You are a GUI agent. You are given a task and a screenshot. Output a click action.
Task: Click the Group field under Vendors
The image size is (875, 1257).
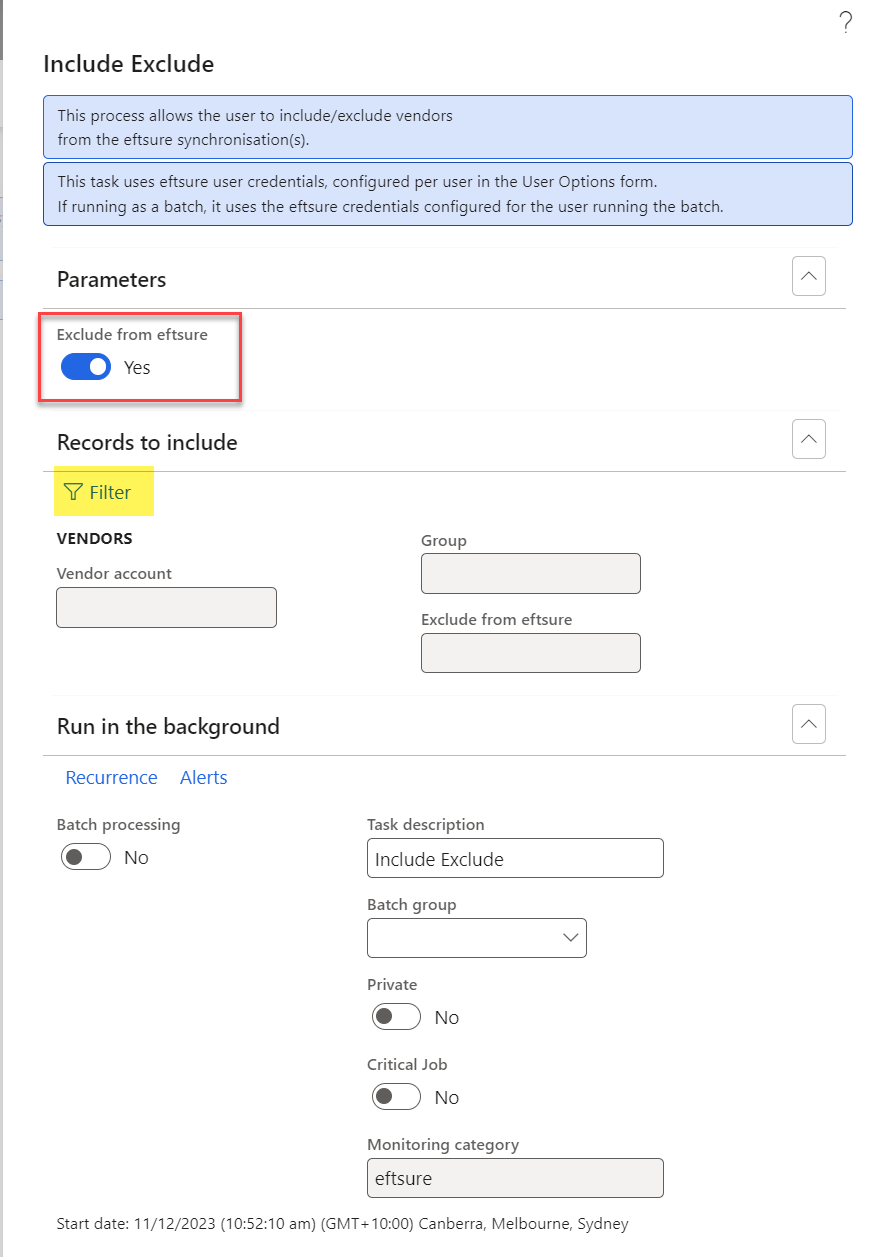pyautogui.click(x=531, y=574)
